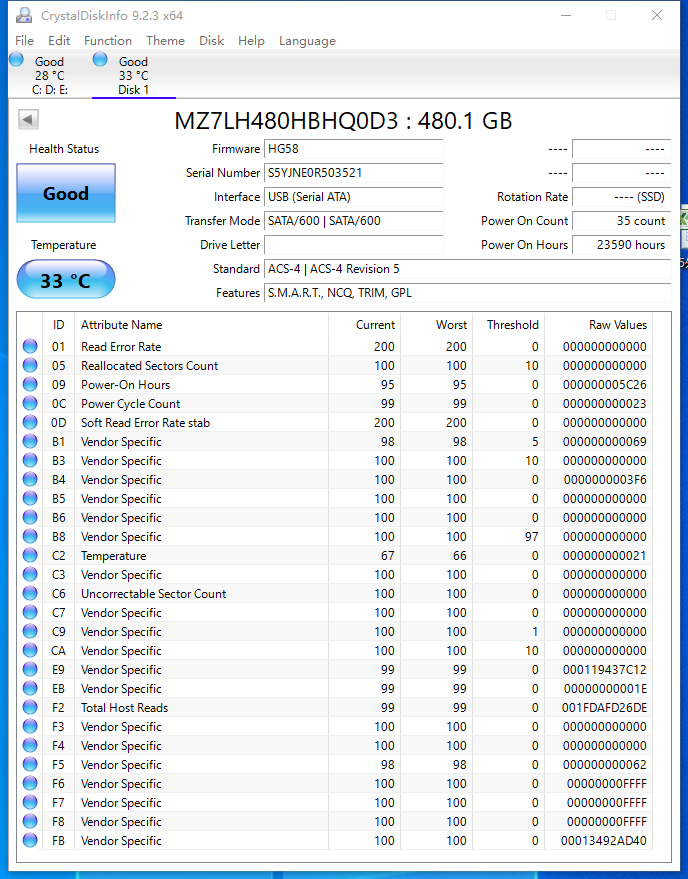Screen dimensions: 688x879
Task: Click the ID column header
Action: click(x=58, y=325)
